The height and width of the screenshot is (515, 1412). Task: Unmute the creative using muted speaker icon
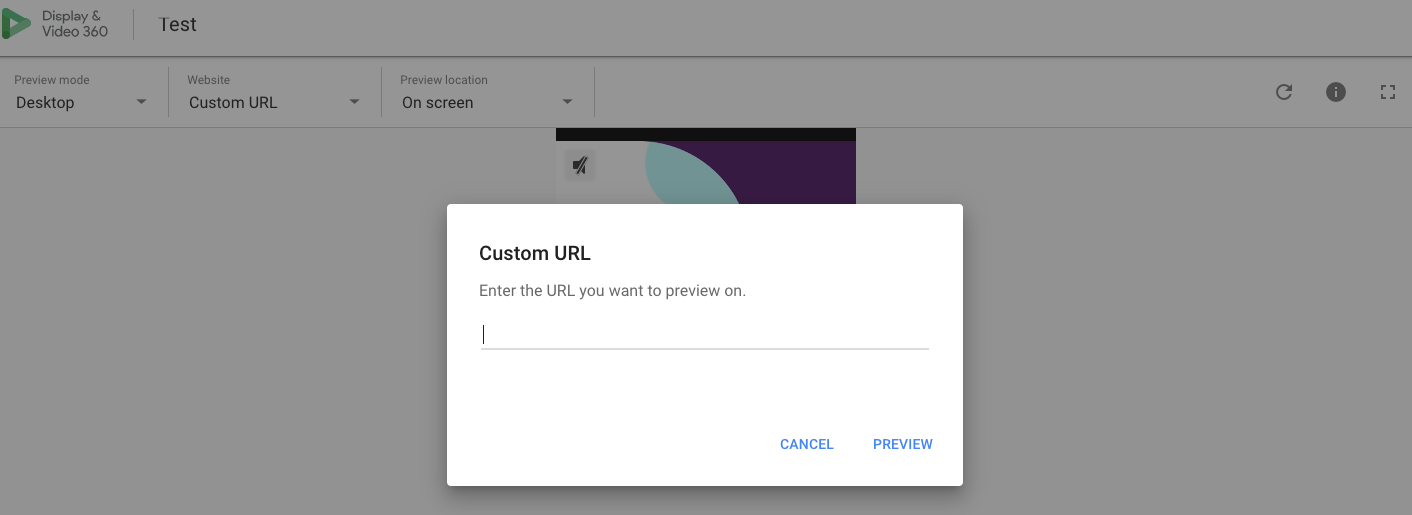(580, 165)
